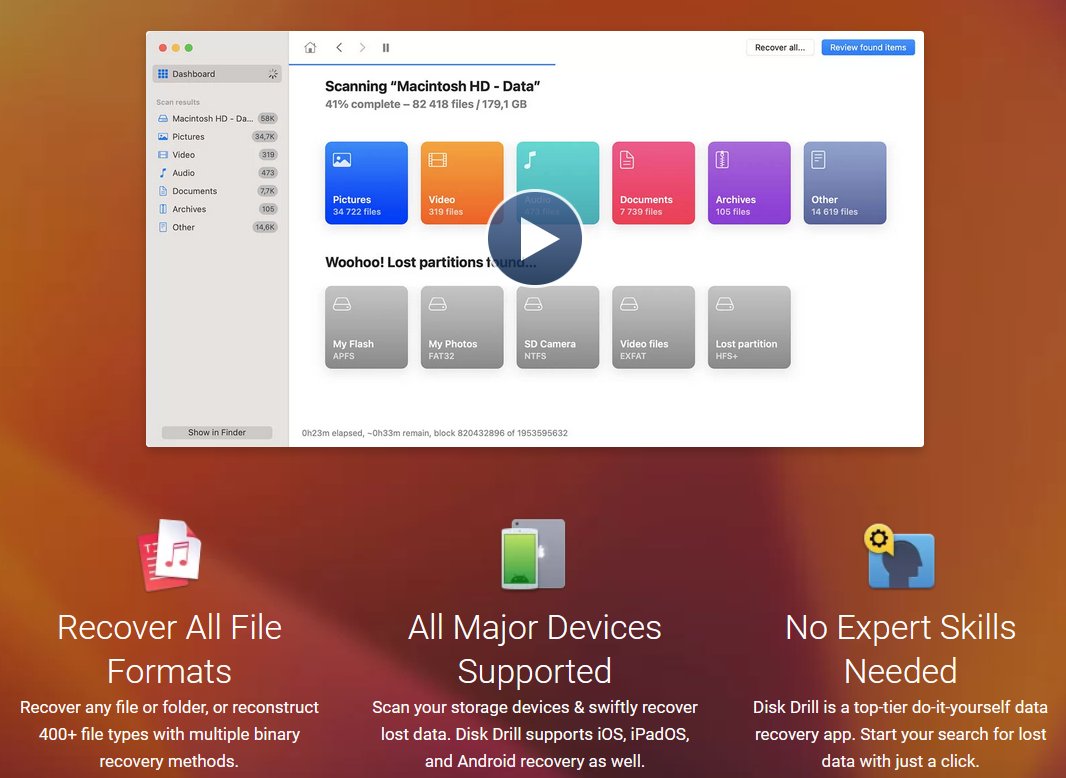Click the Other file icon in sidebar
Screen dimensions: 1066x778
(x=163, y=227)
